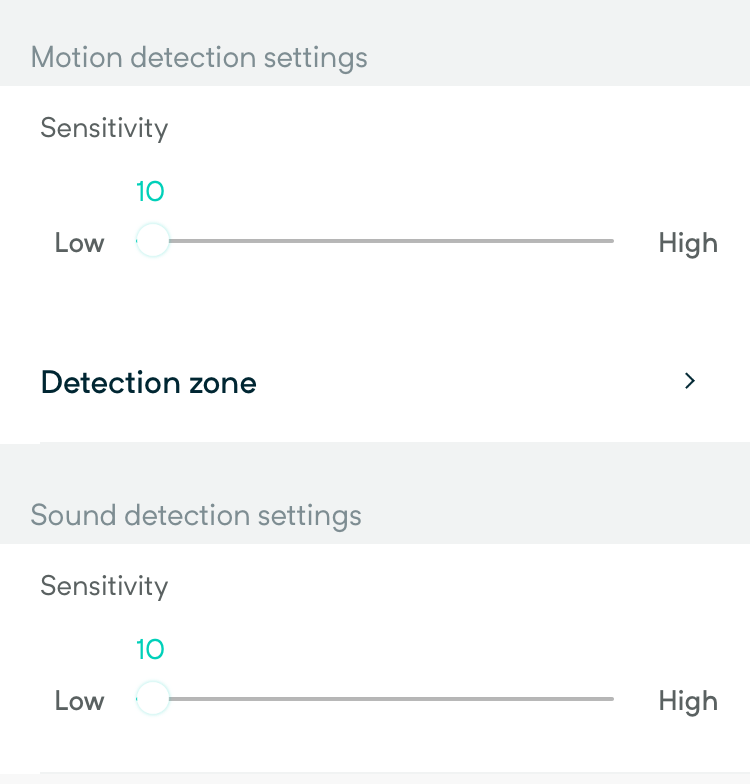
Task: Click Sensitivity label under Motion detection settings
Action: click(104, 128)
